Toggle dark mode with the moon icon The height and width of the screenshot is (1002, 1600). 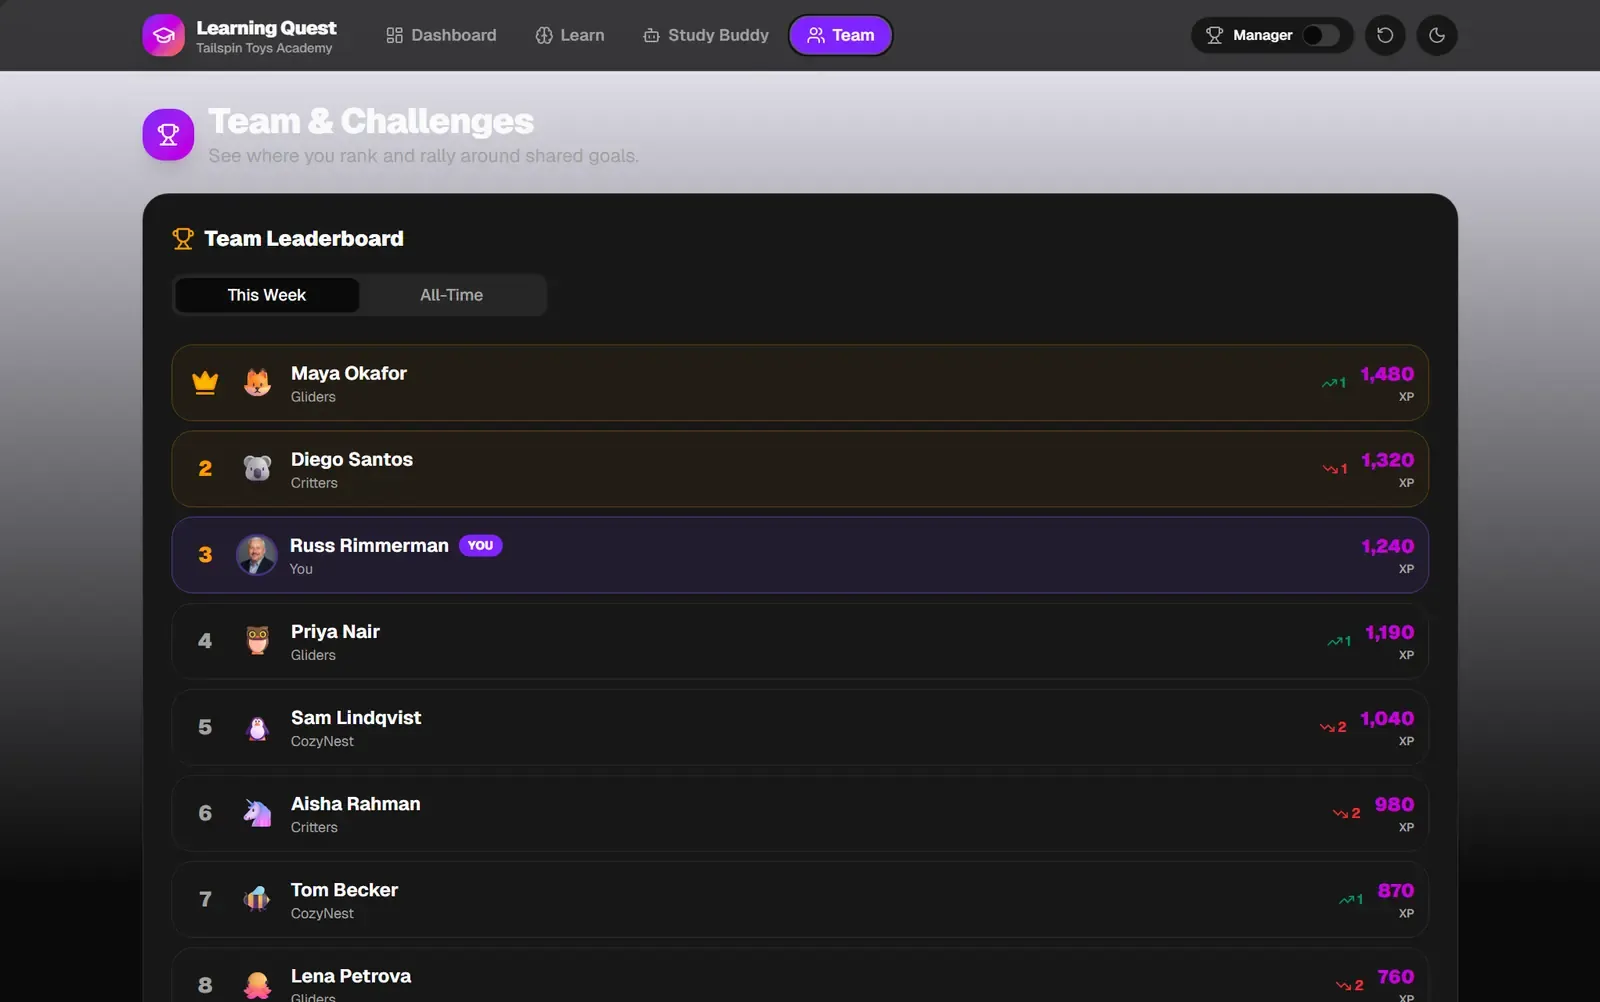(x=1437, y=35)
